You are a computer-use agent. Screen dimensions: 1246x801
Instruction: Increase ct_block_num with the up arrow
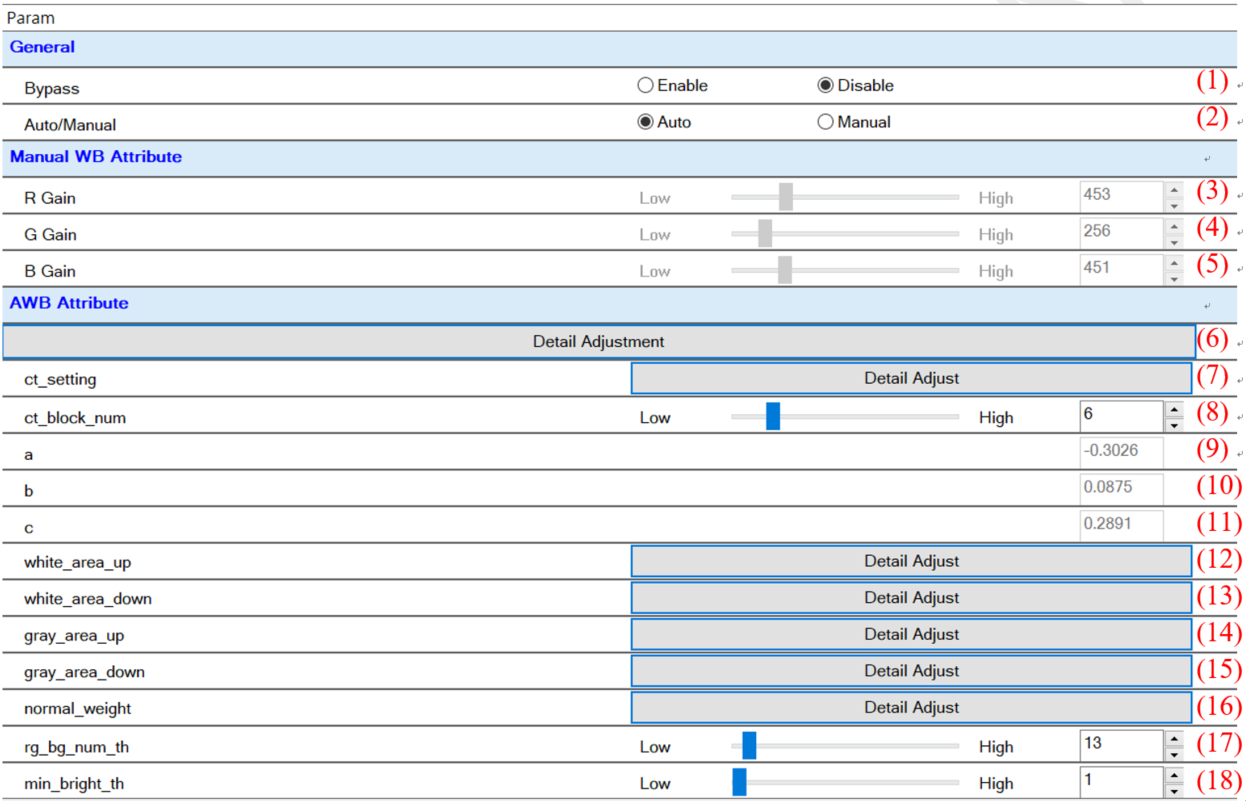coord(1174,409)
